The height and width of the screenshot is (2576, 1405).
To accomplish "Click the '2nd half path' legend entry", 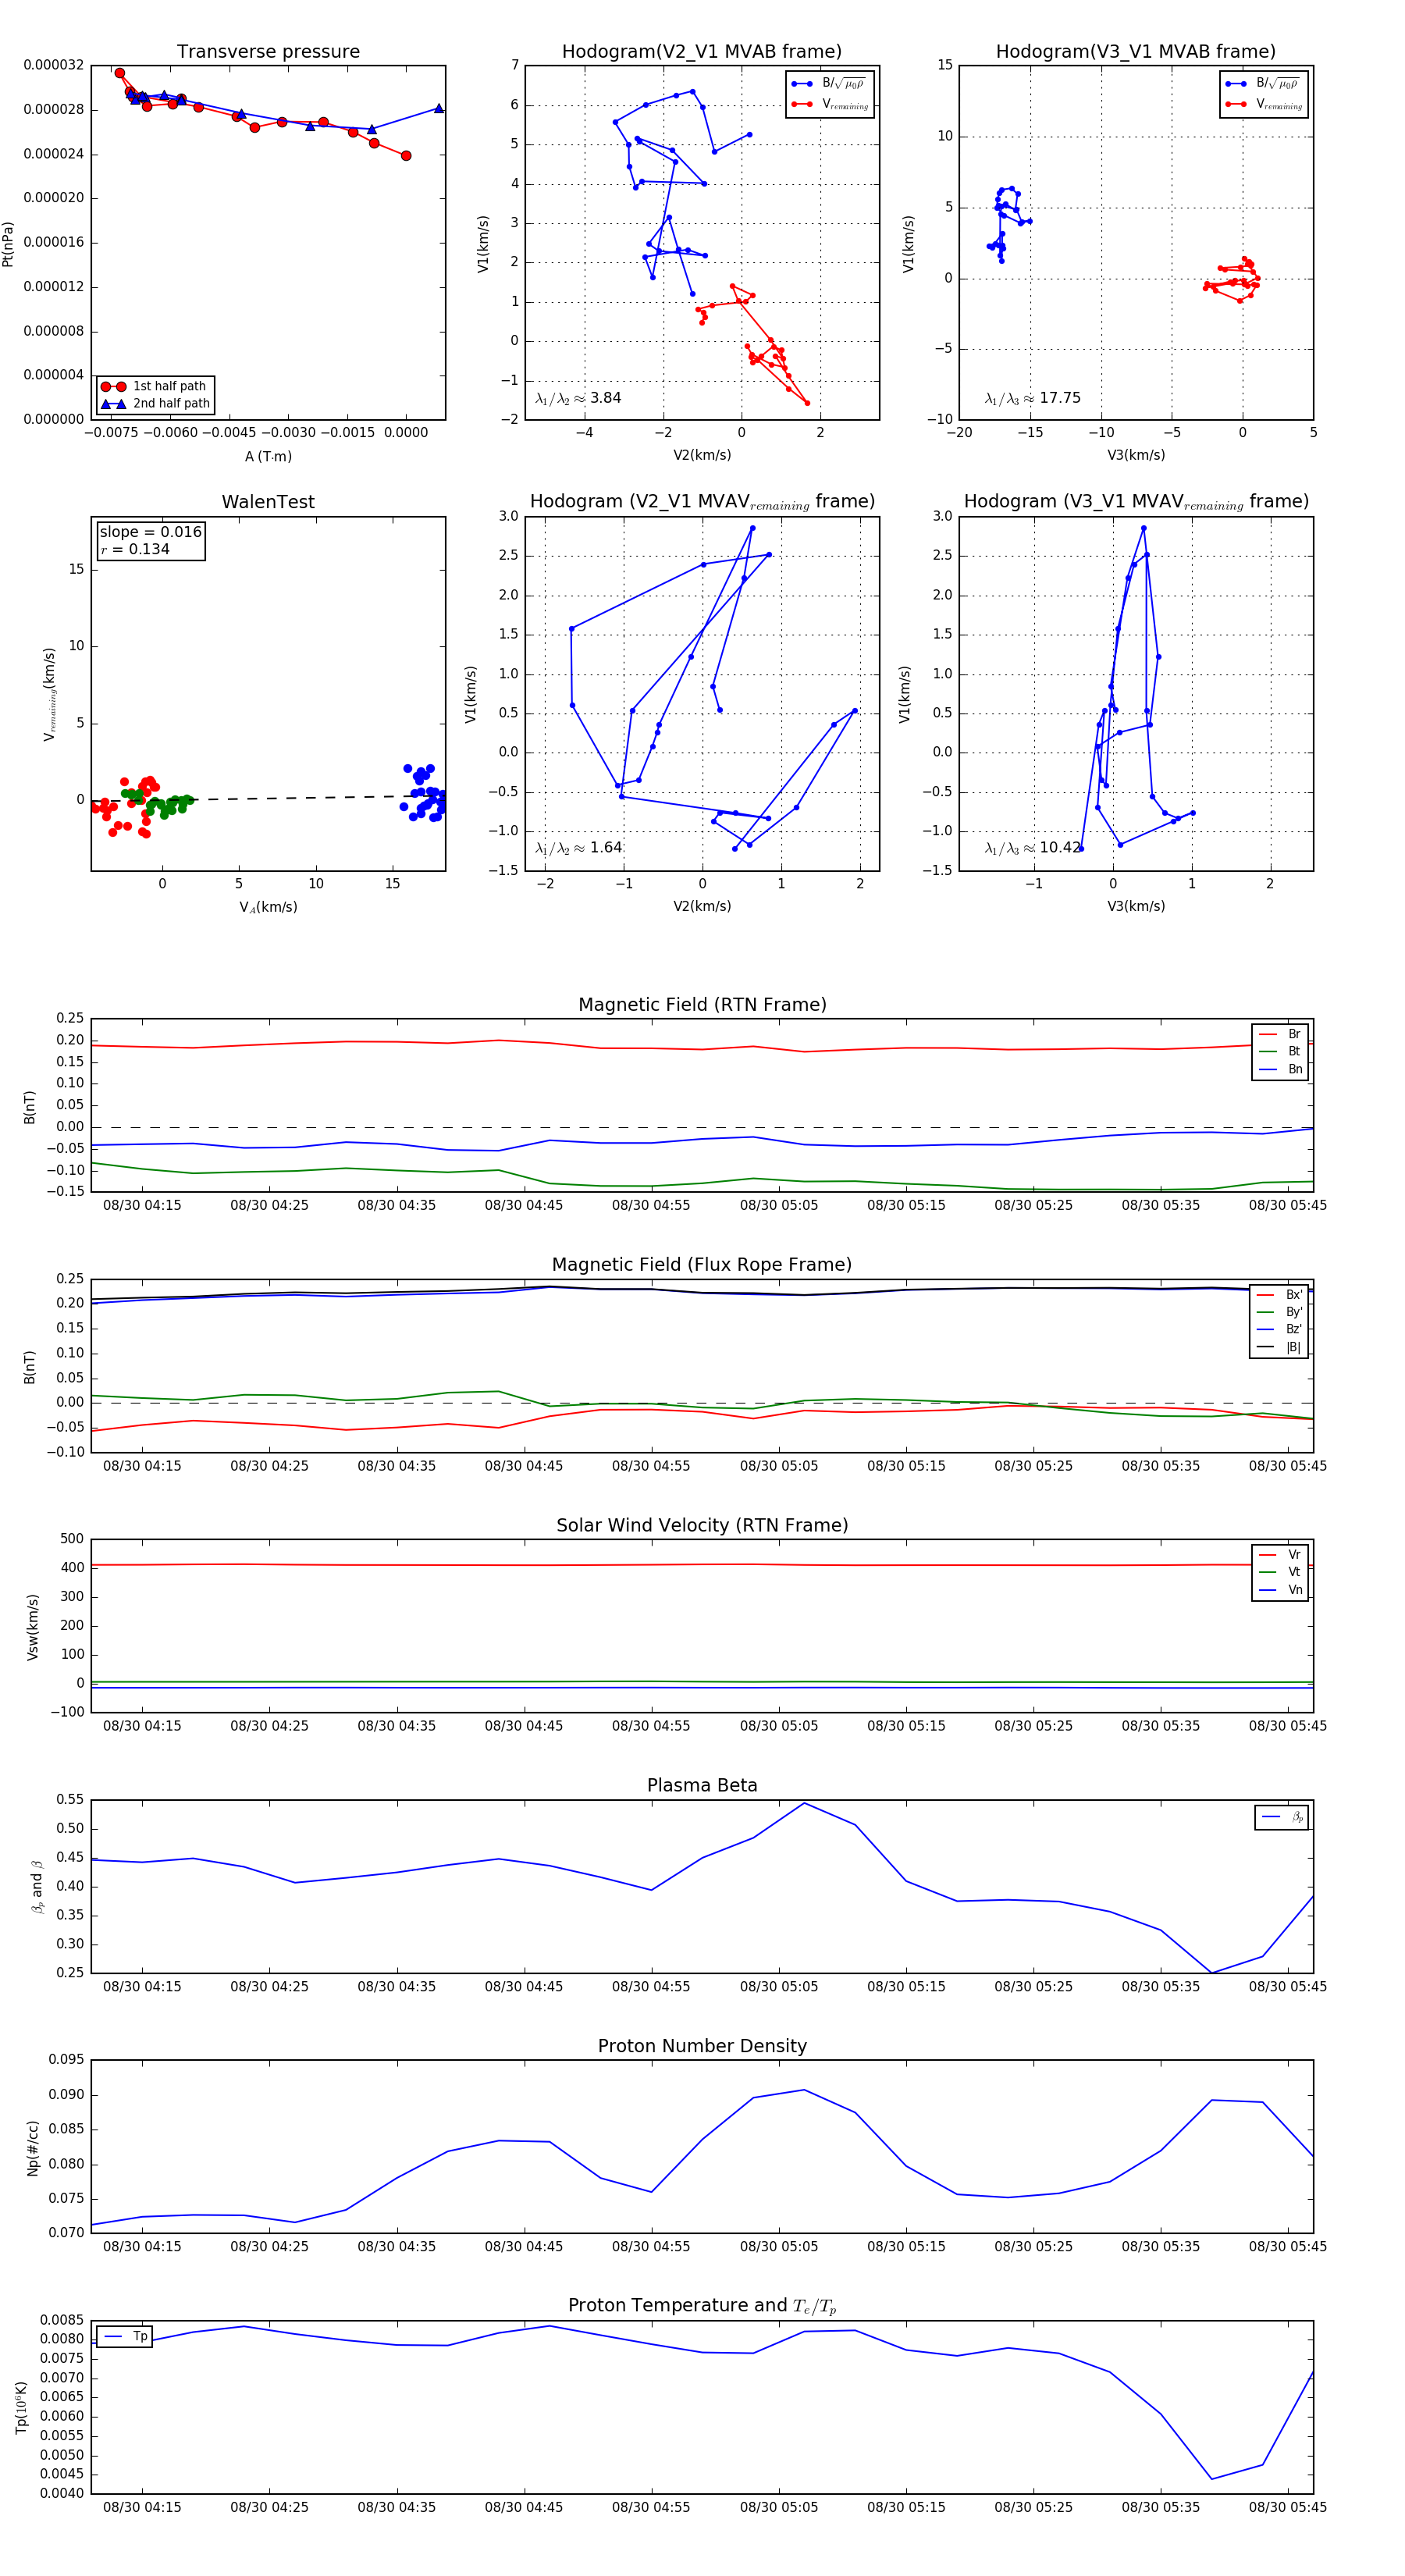I will (x=155, y=404).
